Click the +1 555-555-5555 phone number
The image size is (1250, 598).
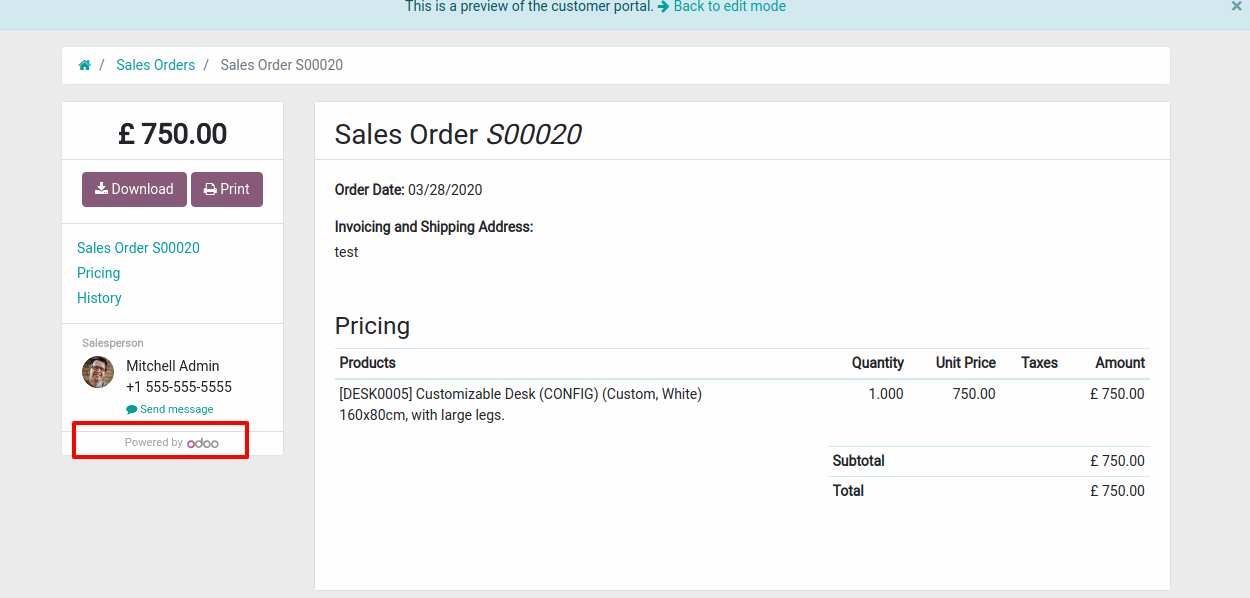coord(179,387)
